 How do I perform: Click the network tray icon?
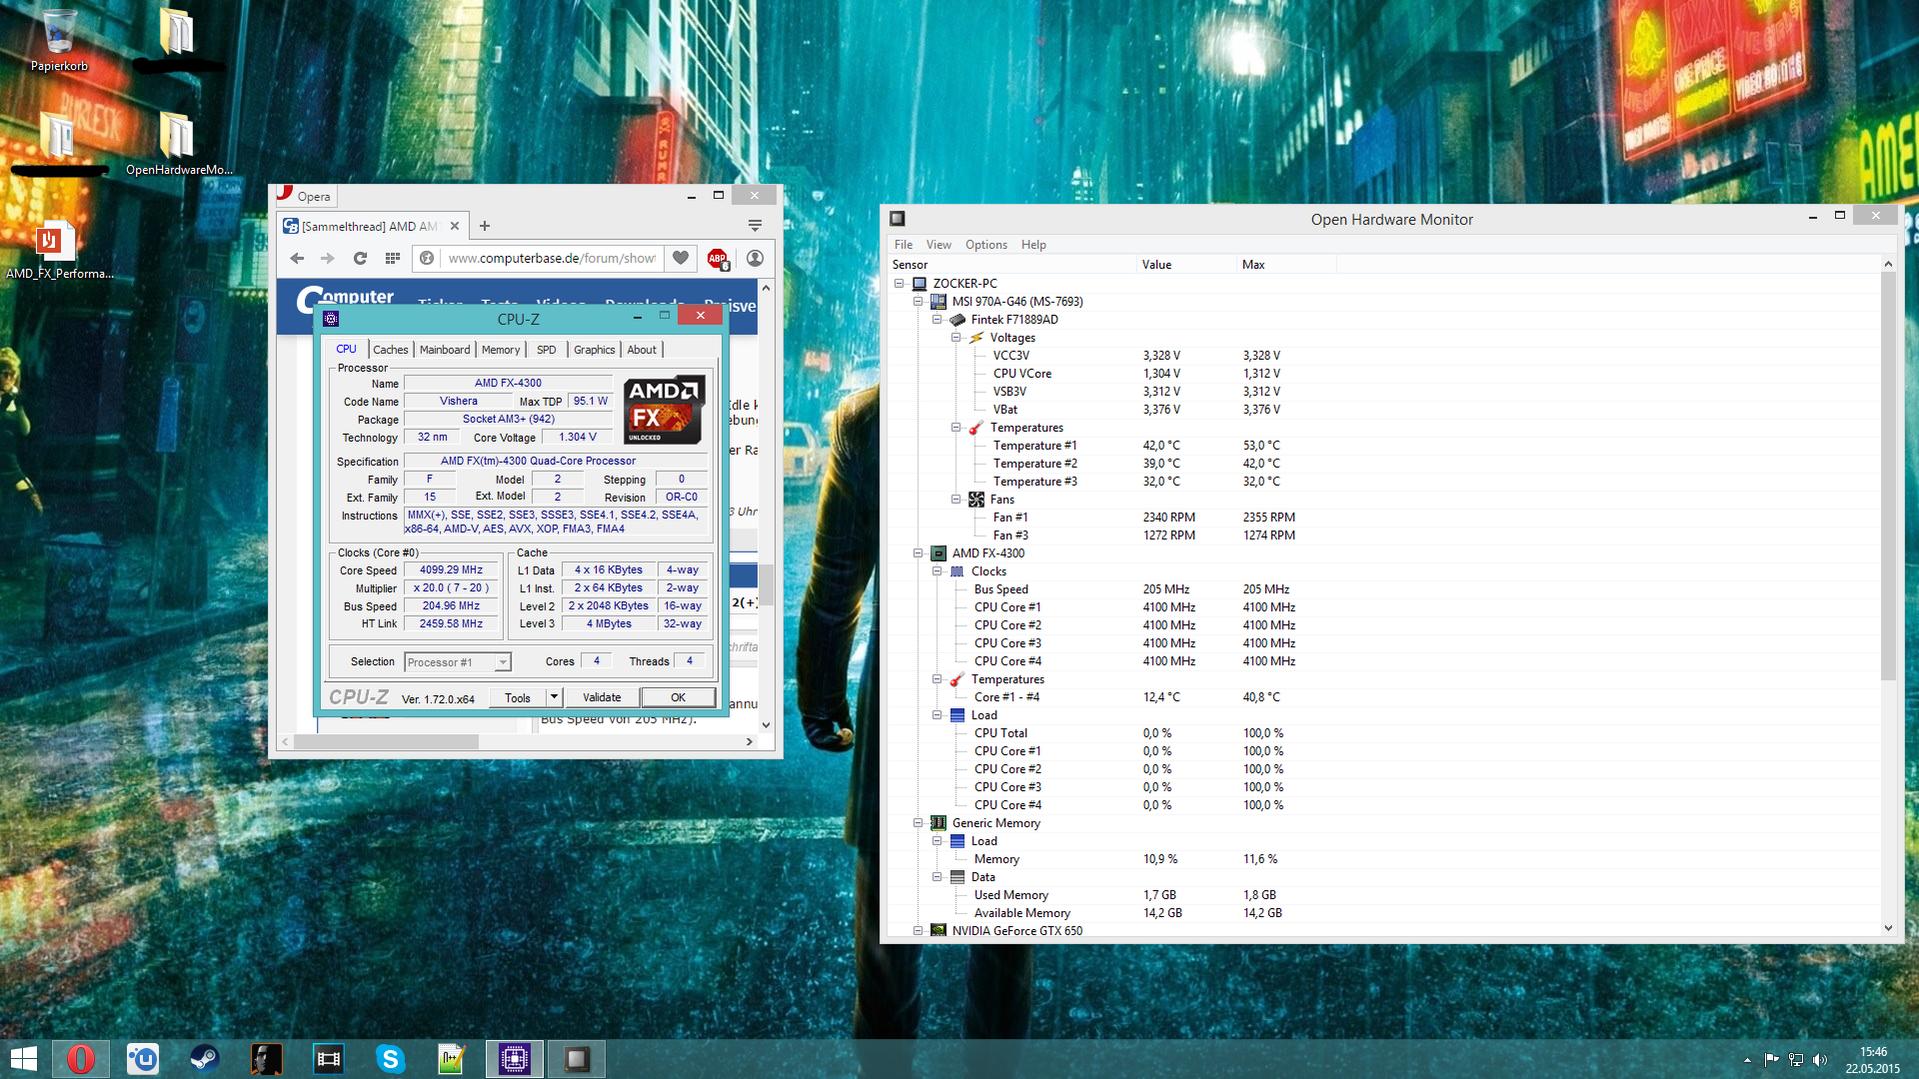coord(1795,1060)
